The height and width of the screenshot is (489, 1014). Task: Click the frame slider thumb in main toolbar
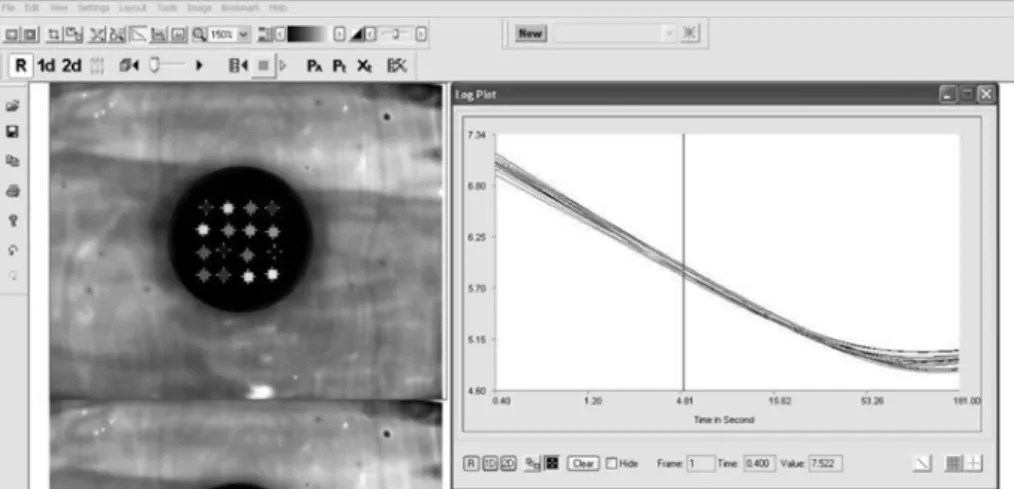tap(154, 65)
